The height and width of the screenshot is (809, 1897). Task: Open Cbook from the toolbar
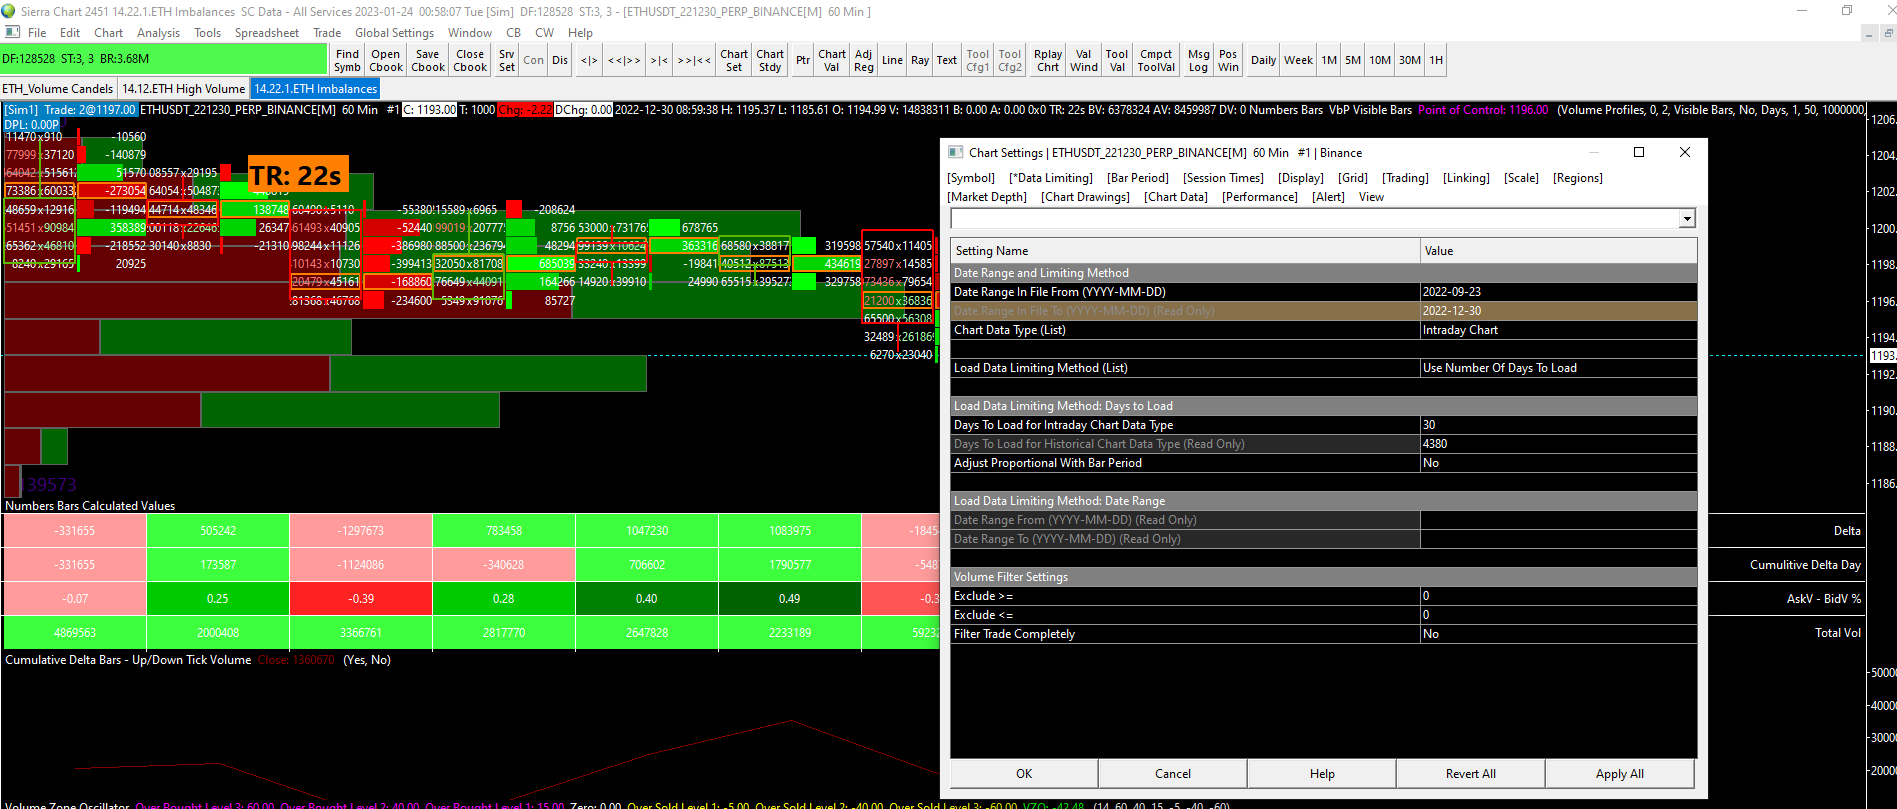386,60
